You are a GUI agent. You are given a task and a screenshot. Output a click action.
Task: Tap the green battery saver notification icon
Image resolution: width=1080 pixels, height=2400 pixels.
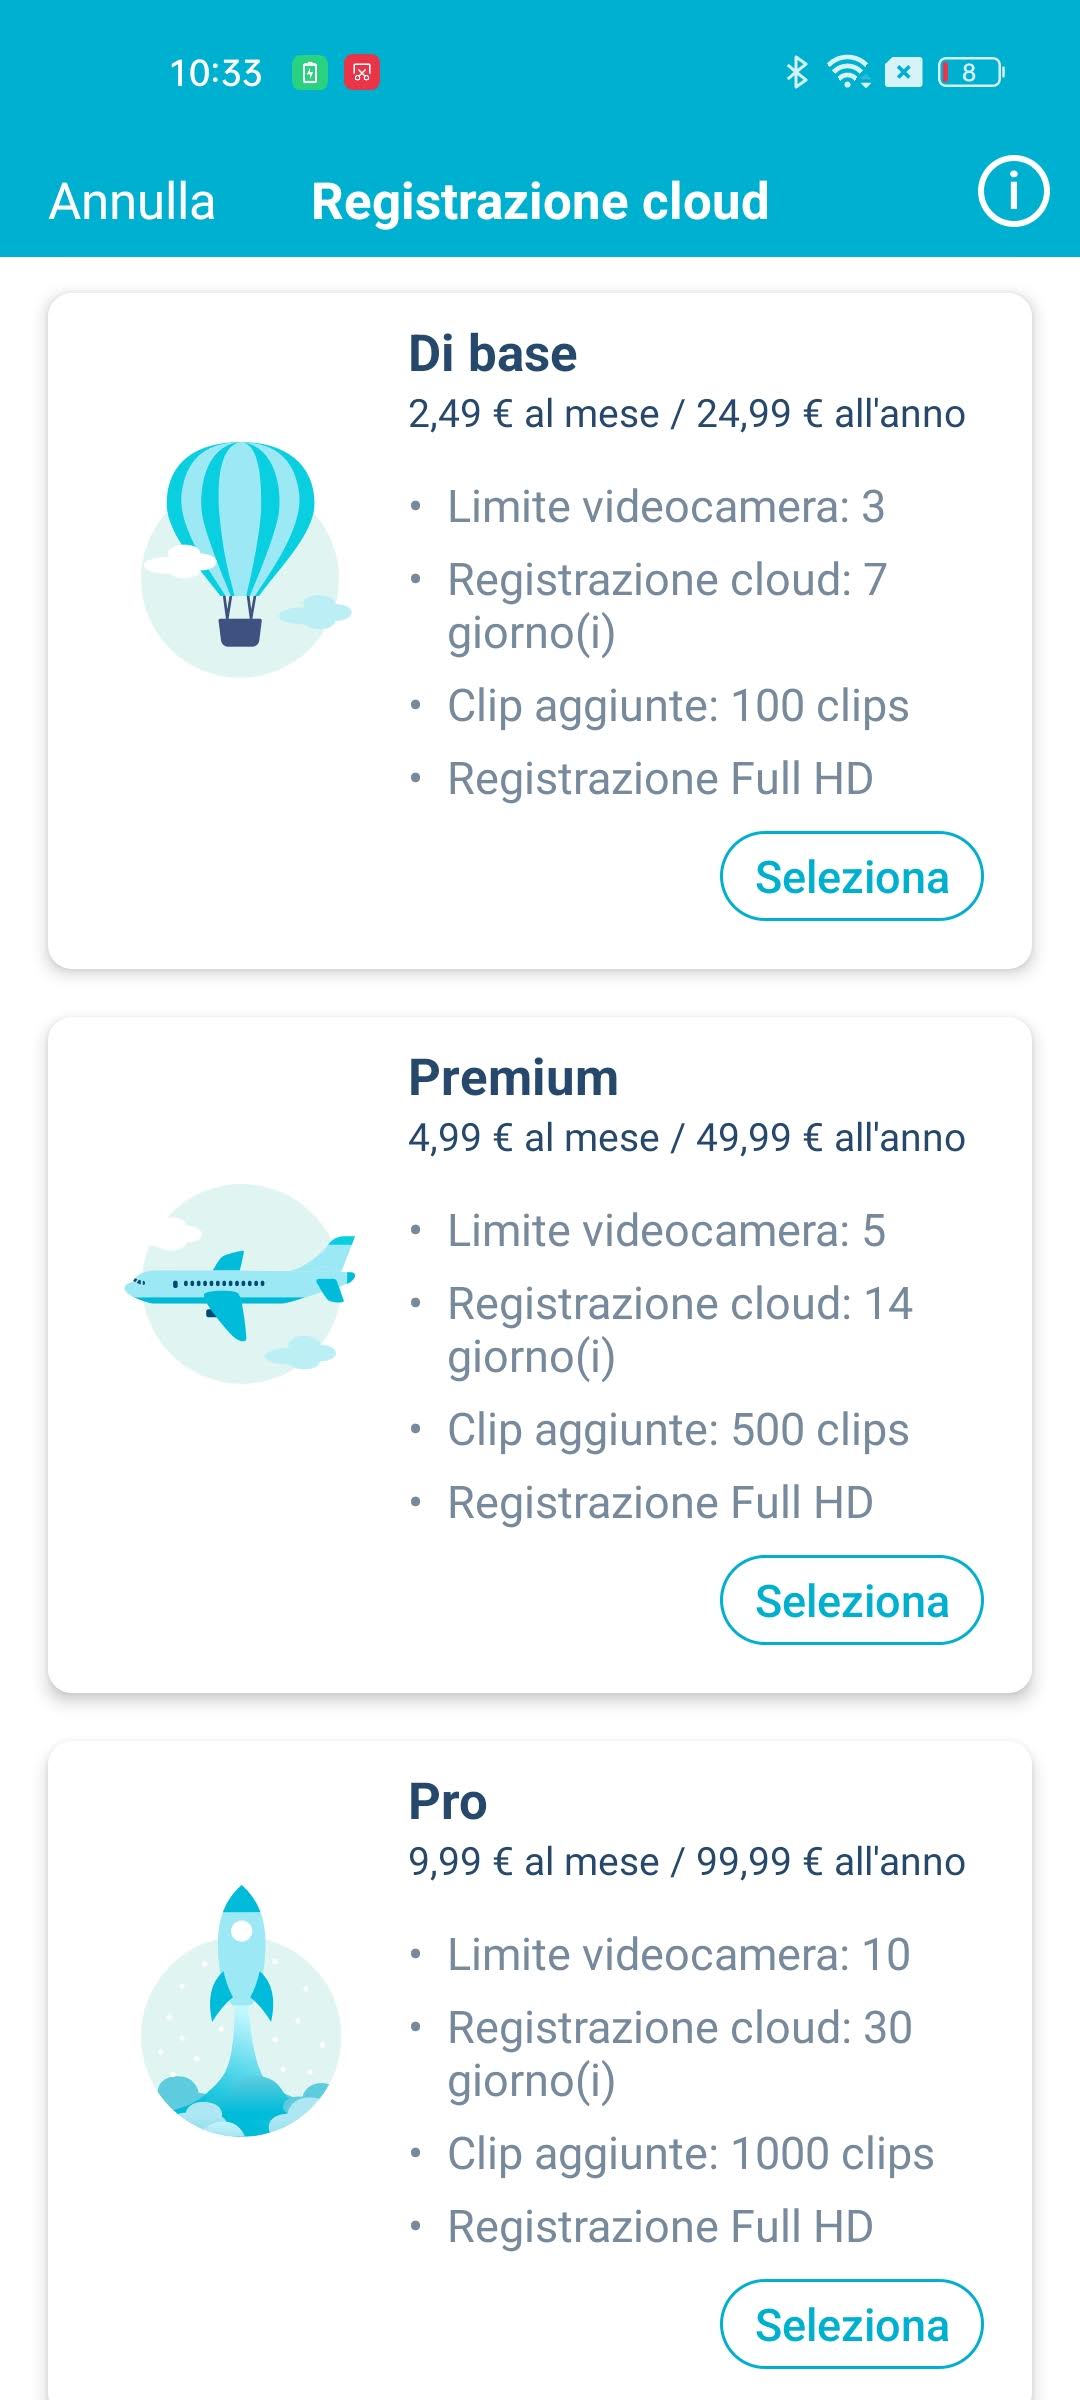tap(310, 72)
